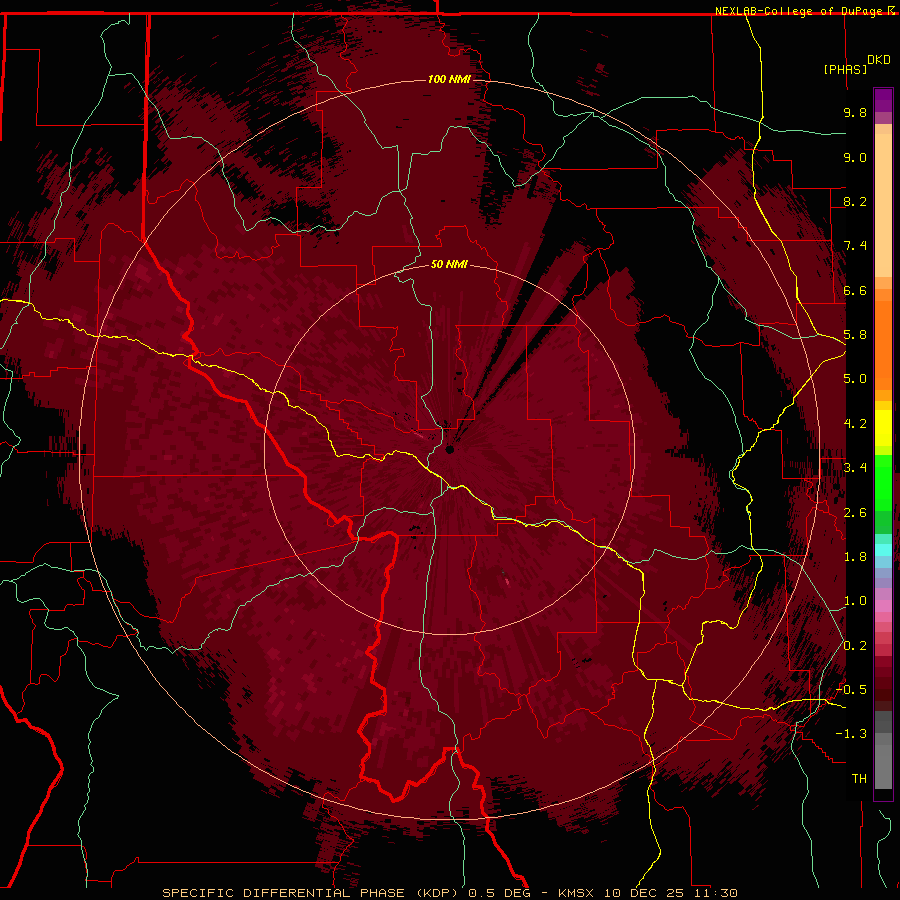This screenshot has height=900, width=900.
Task: Click the 5.0 value on color scale
Action: click(855, 379)
